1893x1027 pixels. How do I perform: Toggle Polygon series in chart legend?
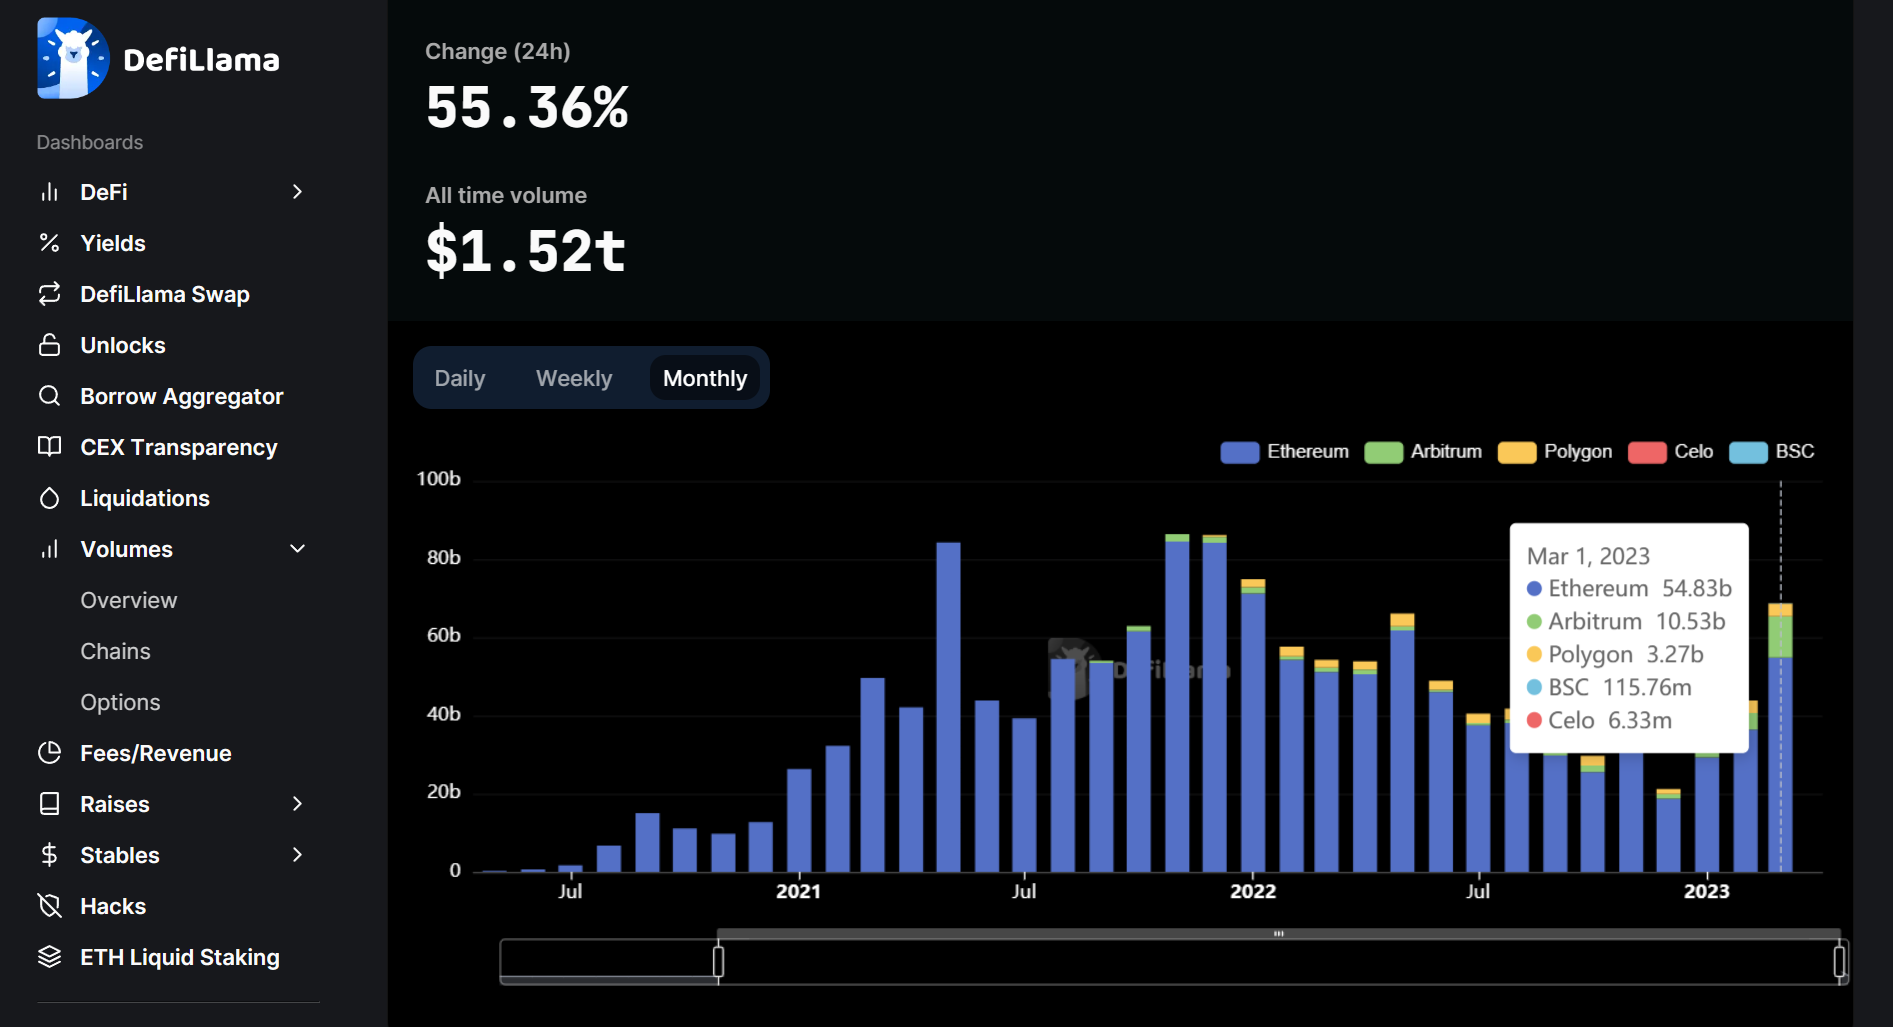pyautogui.click(x=1555, y=452)
